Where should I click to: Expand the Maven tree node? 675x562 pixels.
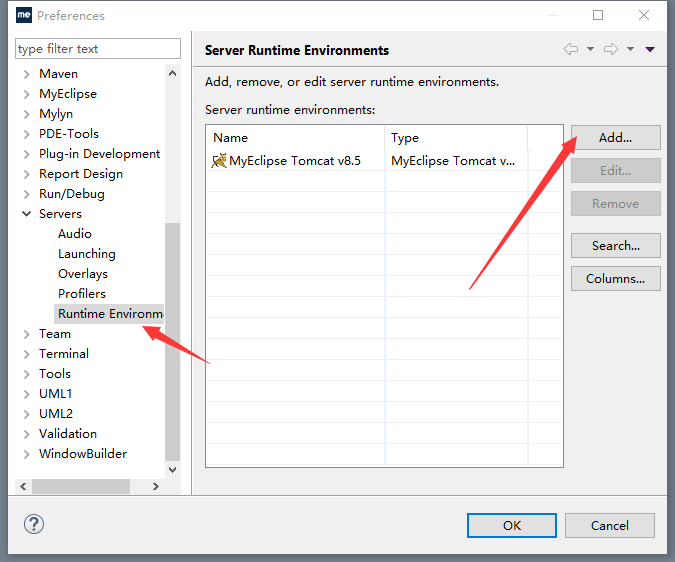[26, 74]
